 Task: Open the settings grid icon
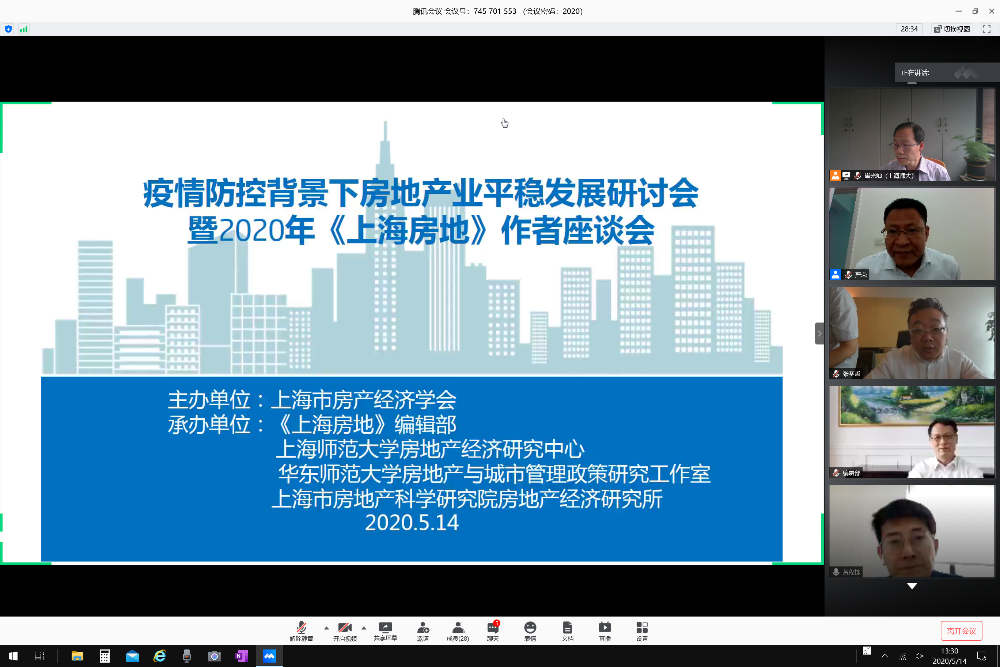[642, 631]
